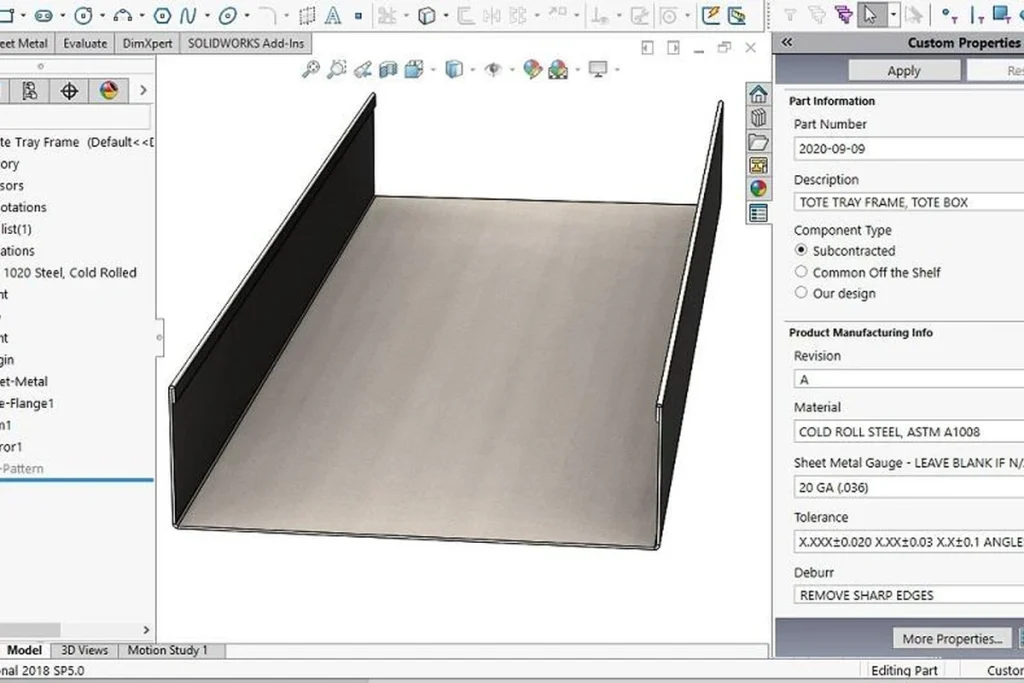Select the Ellipse sketch tool
The width and height of the screenshot is (1024, 683).
click(227, 15)
